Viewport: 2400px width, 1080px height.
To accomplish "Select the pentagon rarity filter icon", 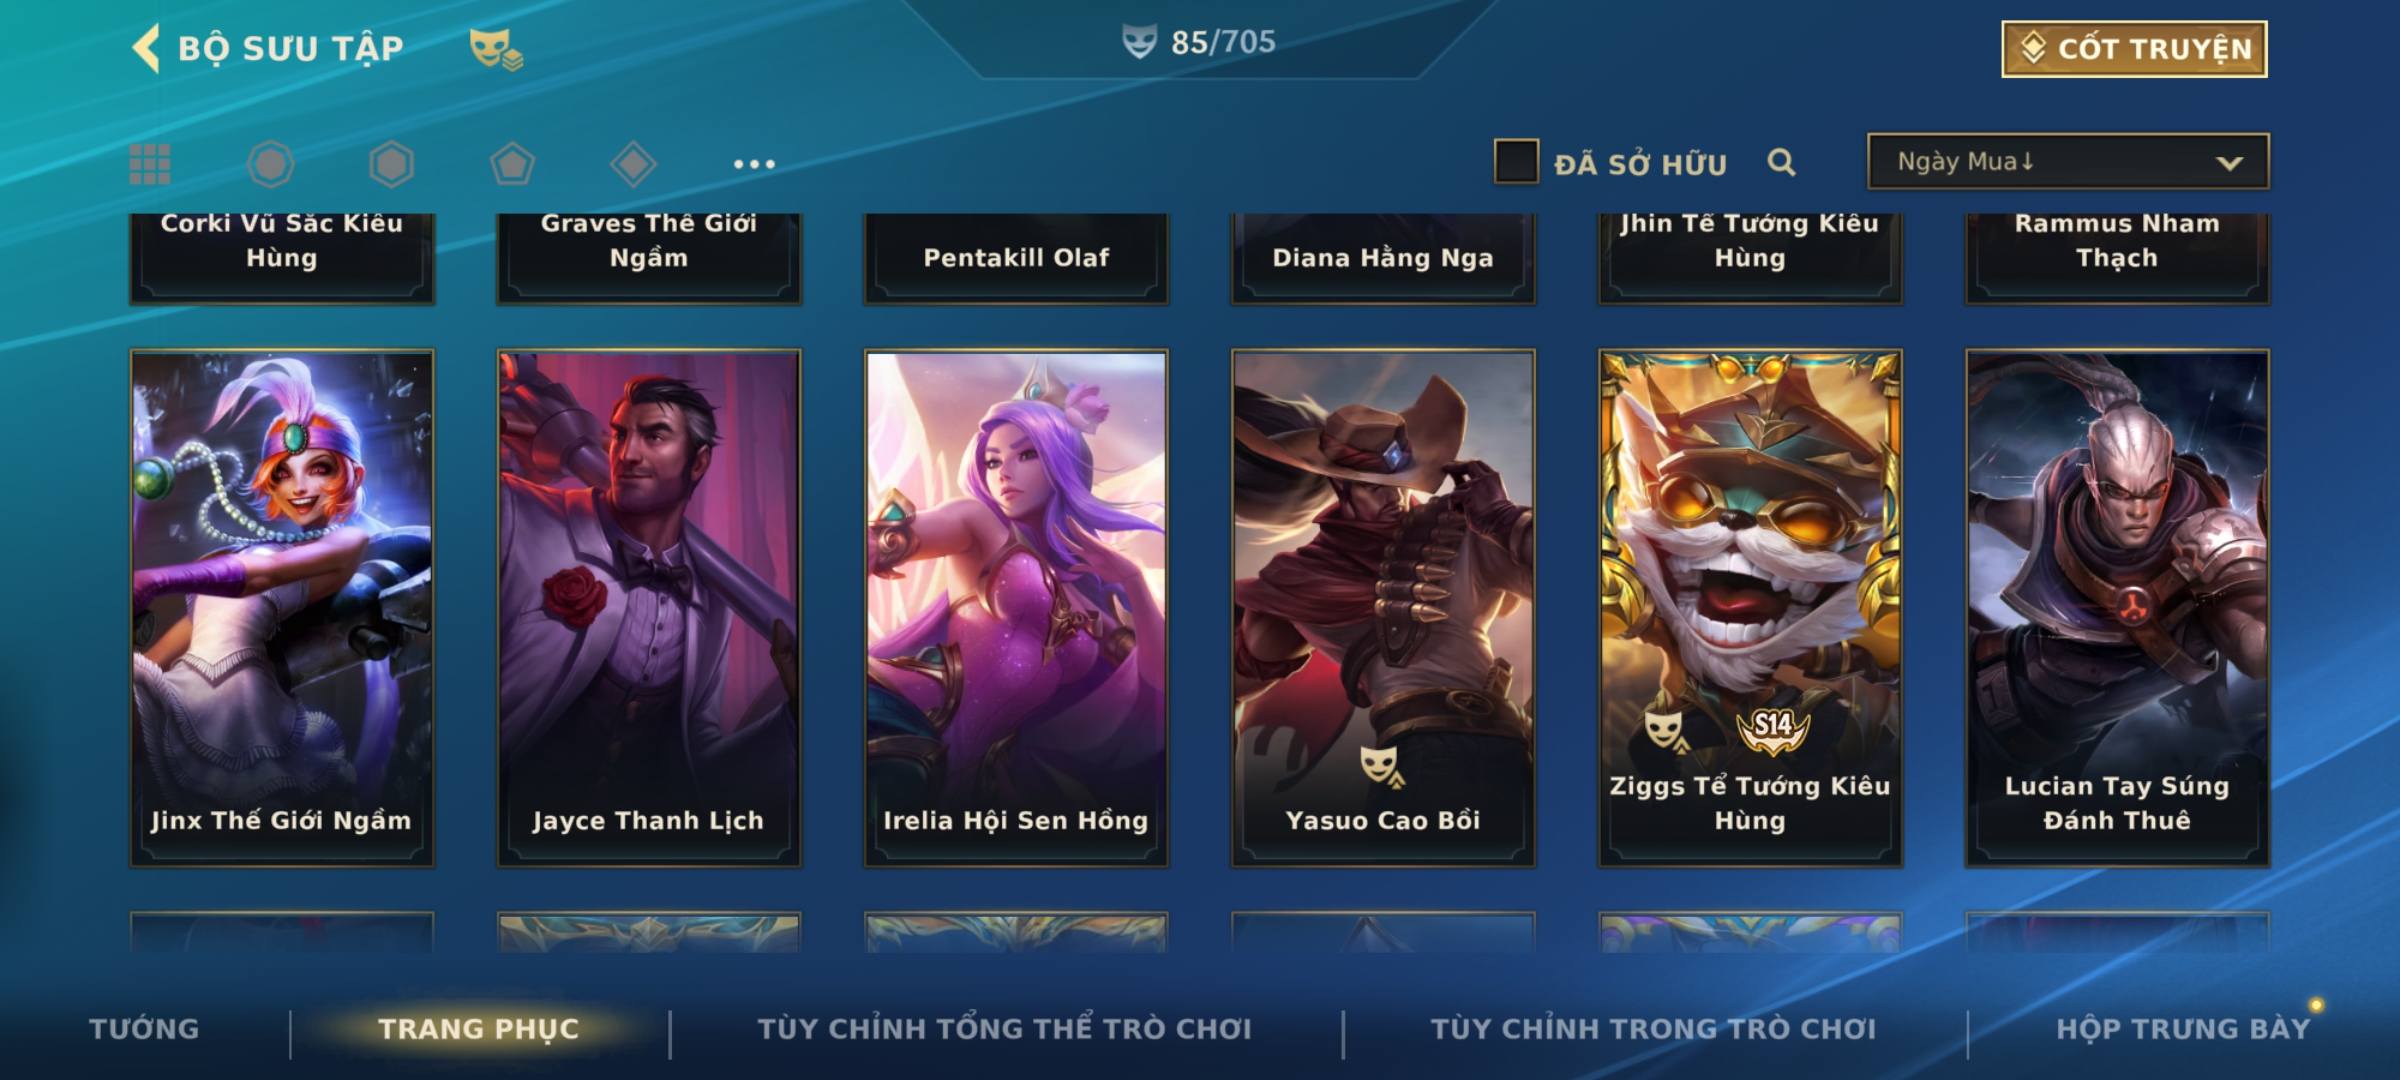I will tap(512, 164).
